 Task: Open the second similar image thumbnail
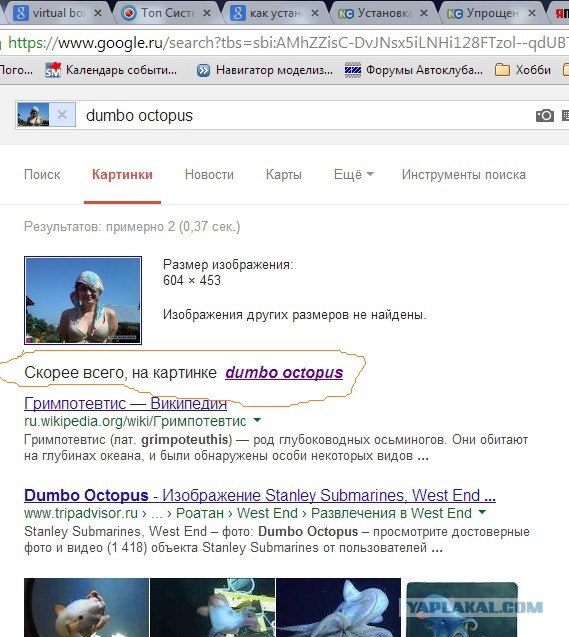(212, 607)
